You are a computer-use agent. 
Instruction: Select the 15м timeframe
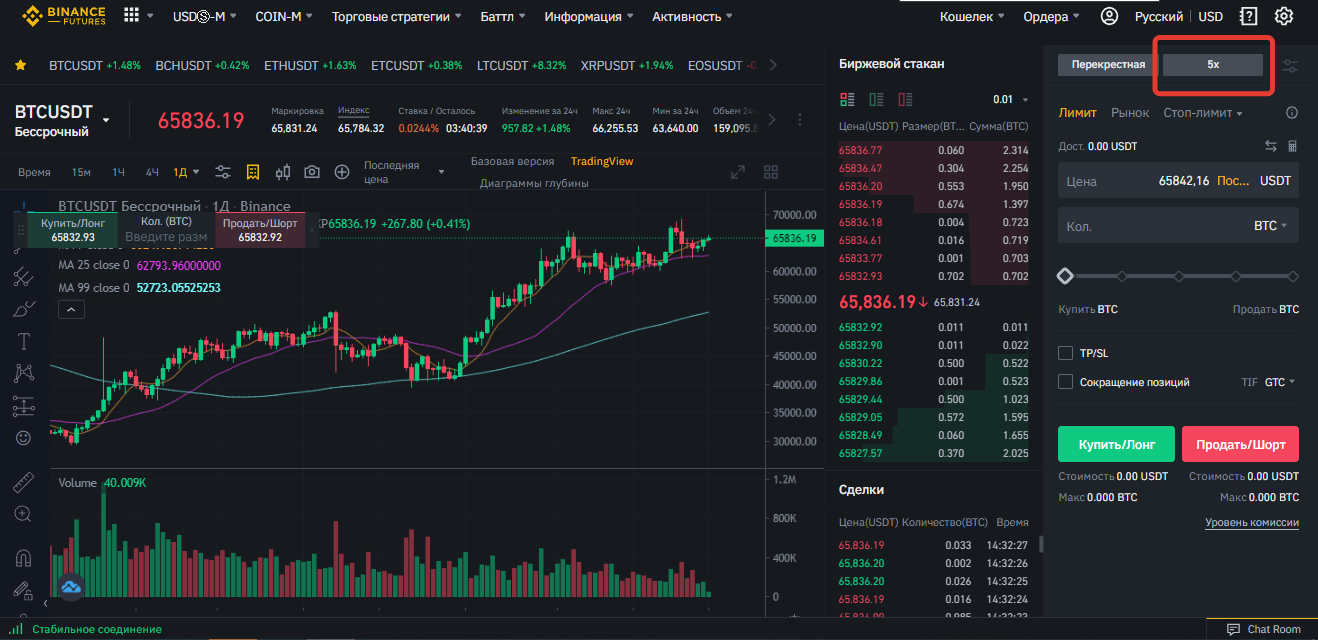[81, 172]
